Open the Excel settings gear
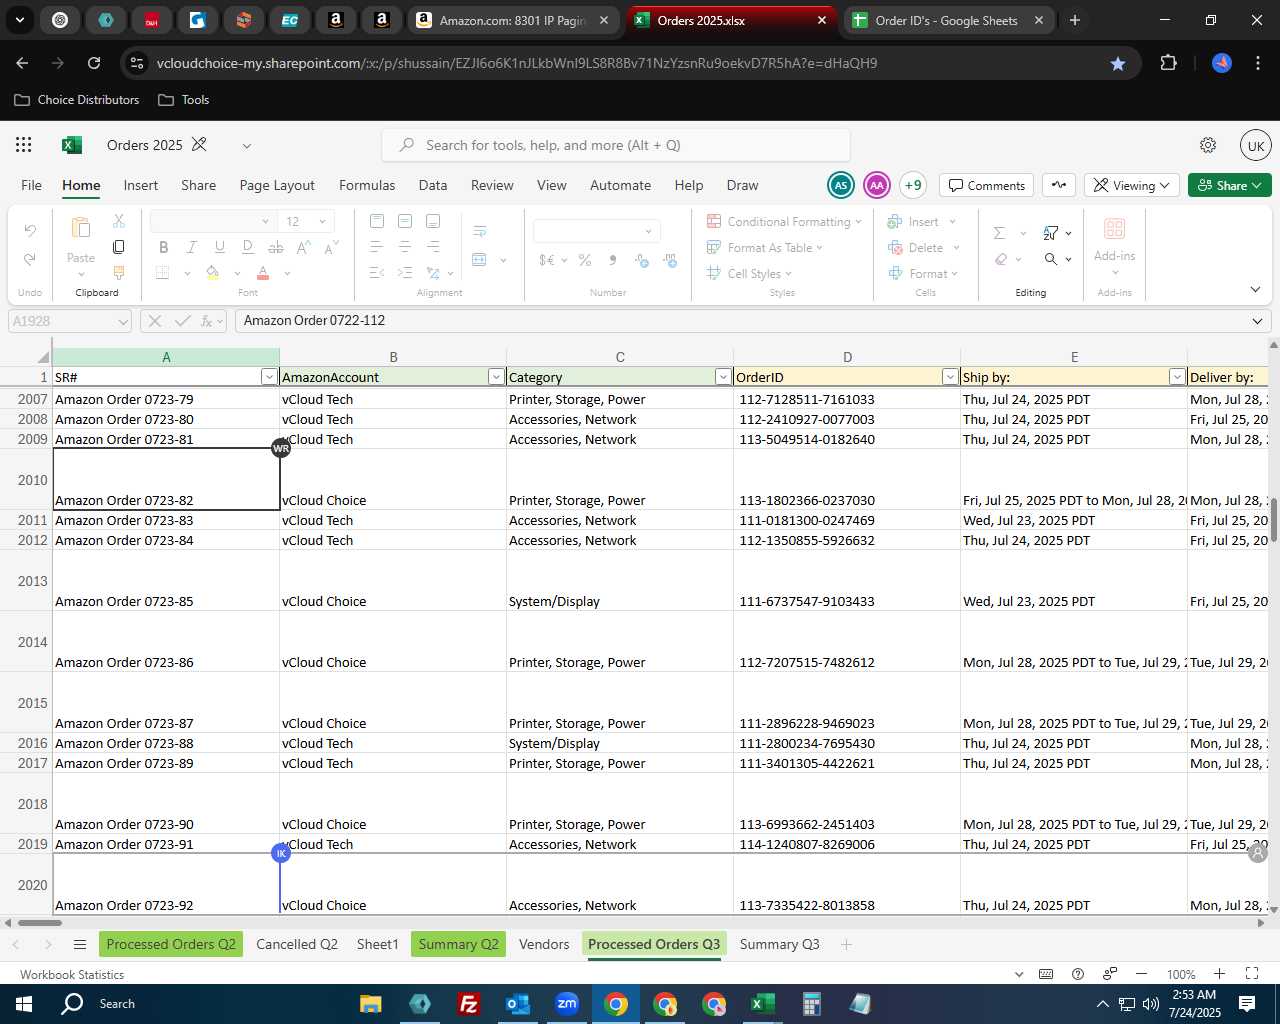The height and width of the screenshot is (1024, 1280). pyautogui.click(x=1208, y=145)
